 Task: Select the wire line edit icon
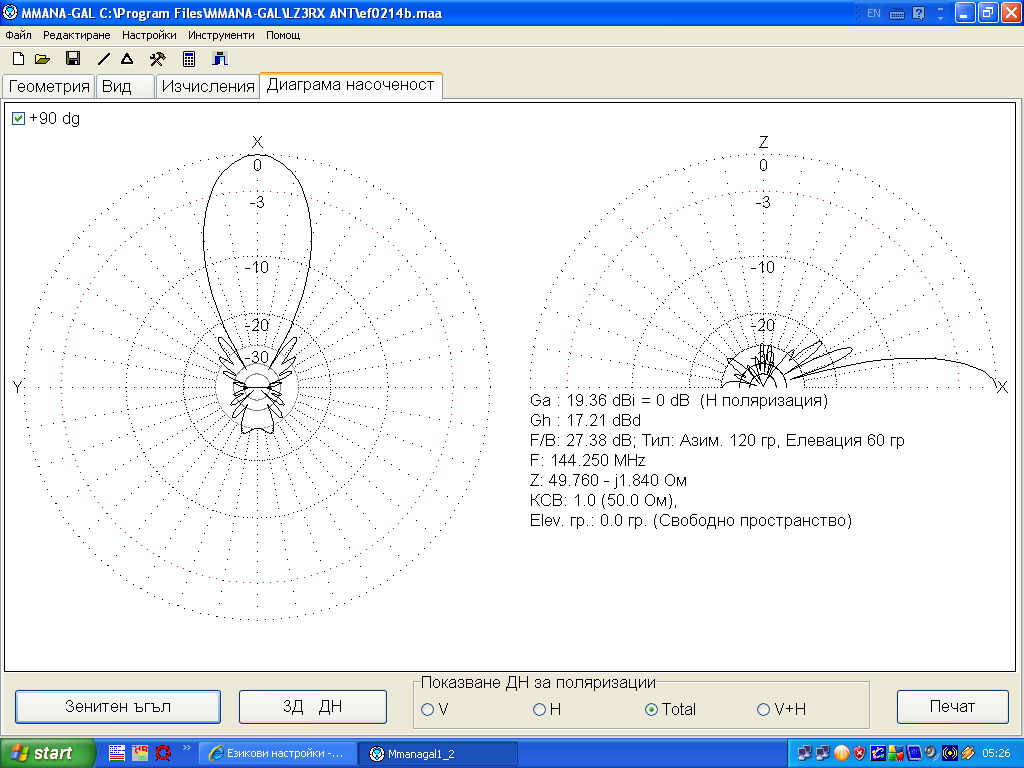104,59
